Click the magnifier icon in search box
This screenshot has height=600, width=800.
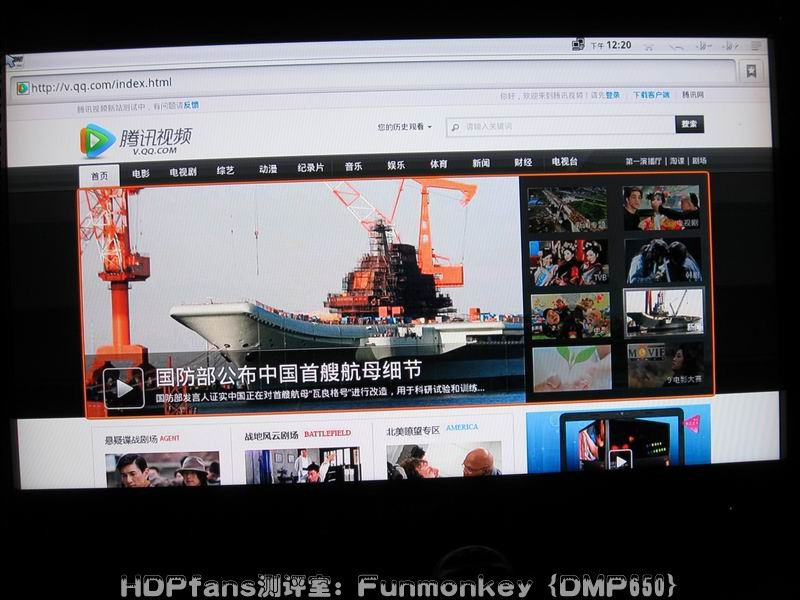click(455, 127)
